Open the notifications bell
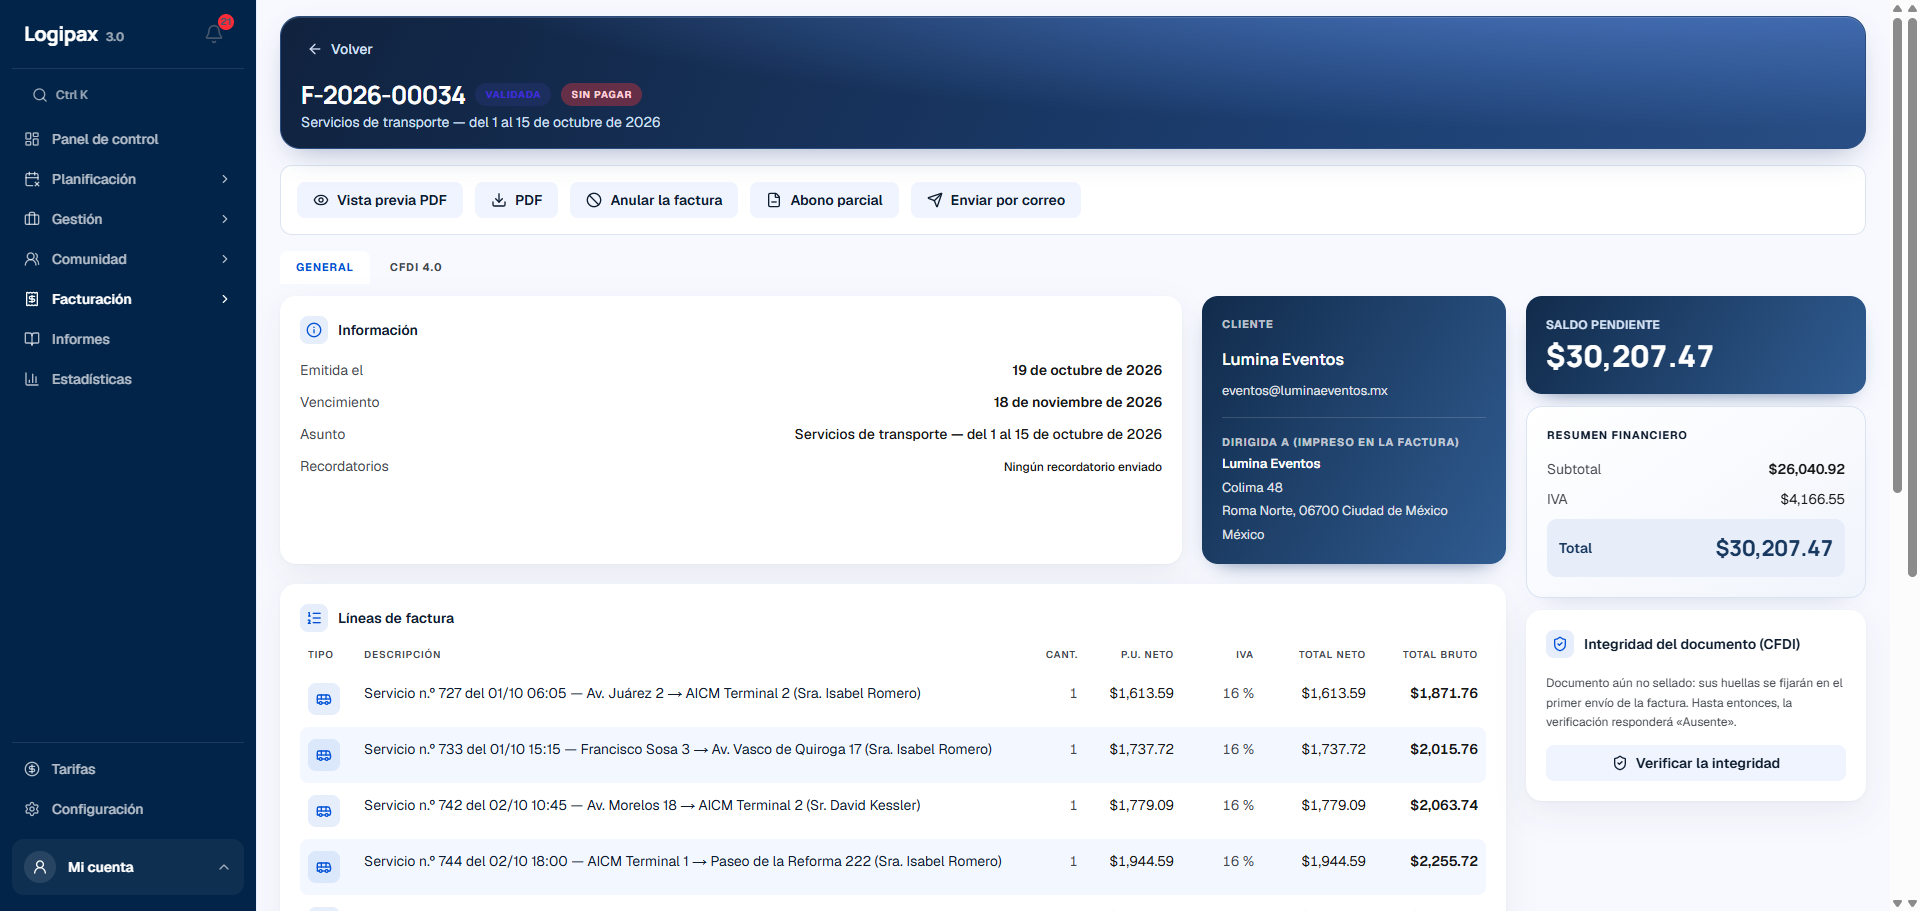This screenshot has width=1920, height=911. coord(214,34)
